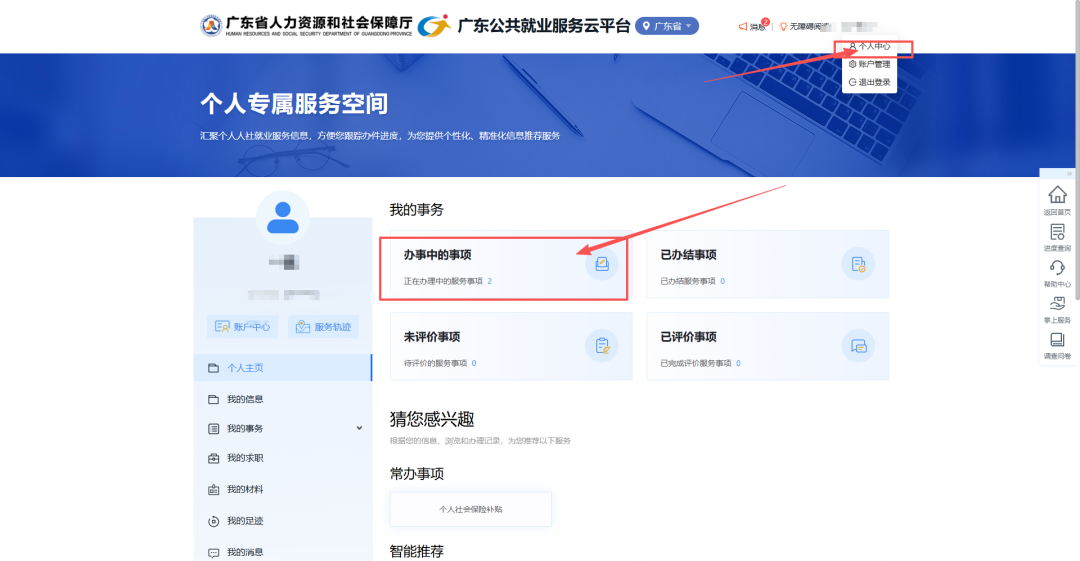Open the 调查问卷 survey icon
This screenshot has height=561, width=1080.
[x=1057, y=339]
